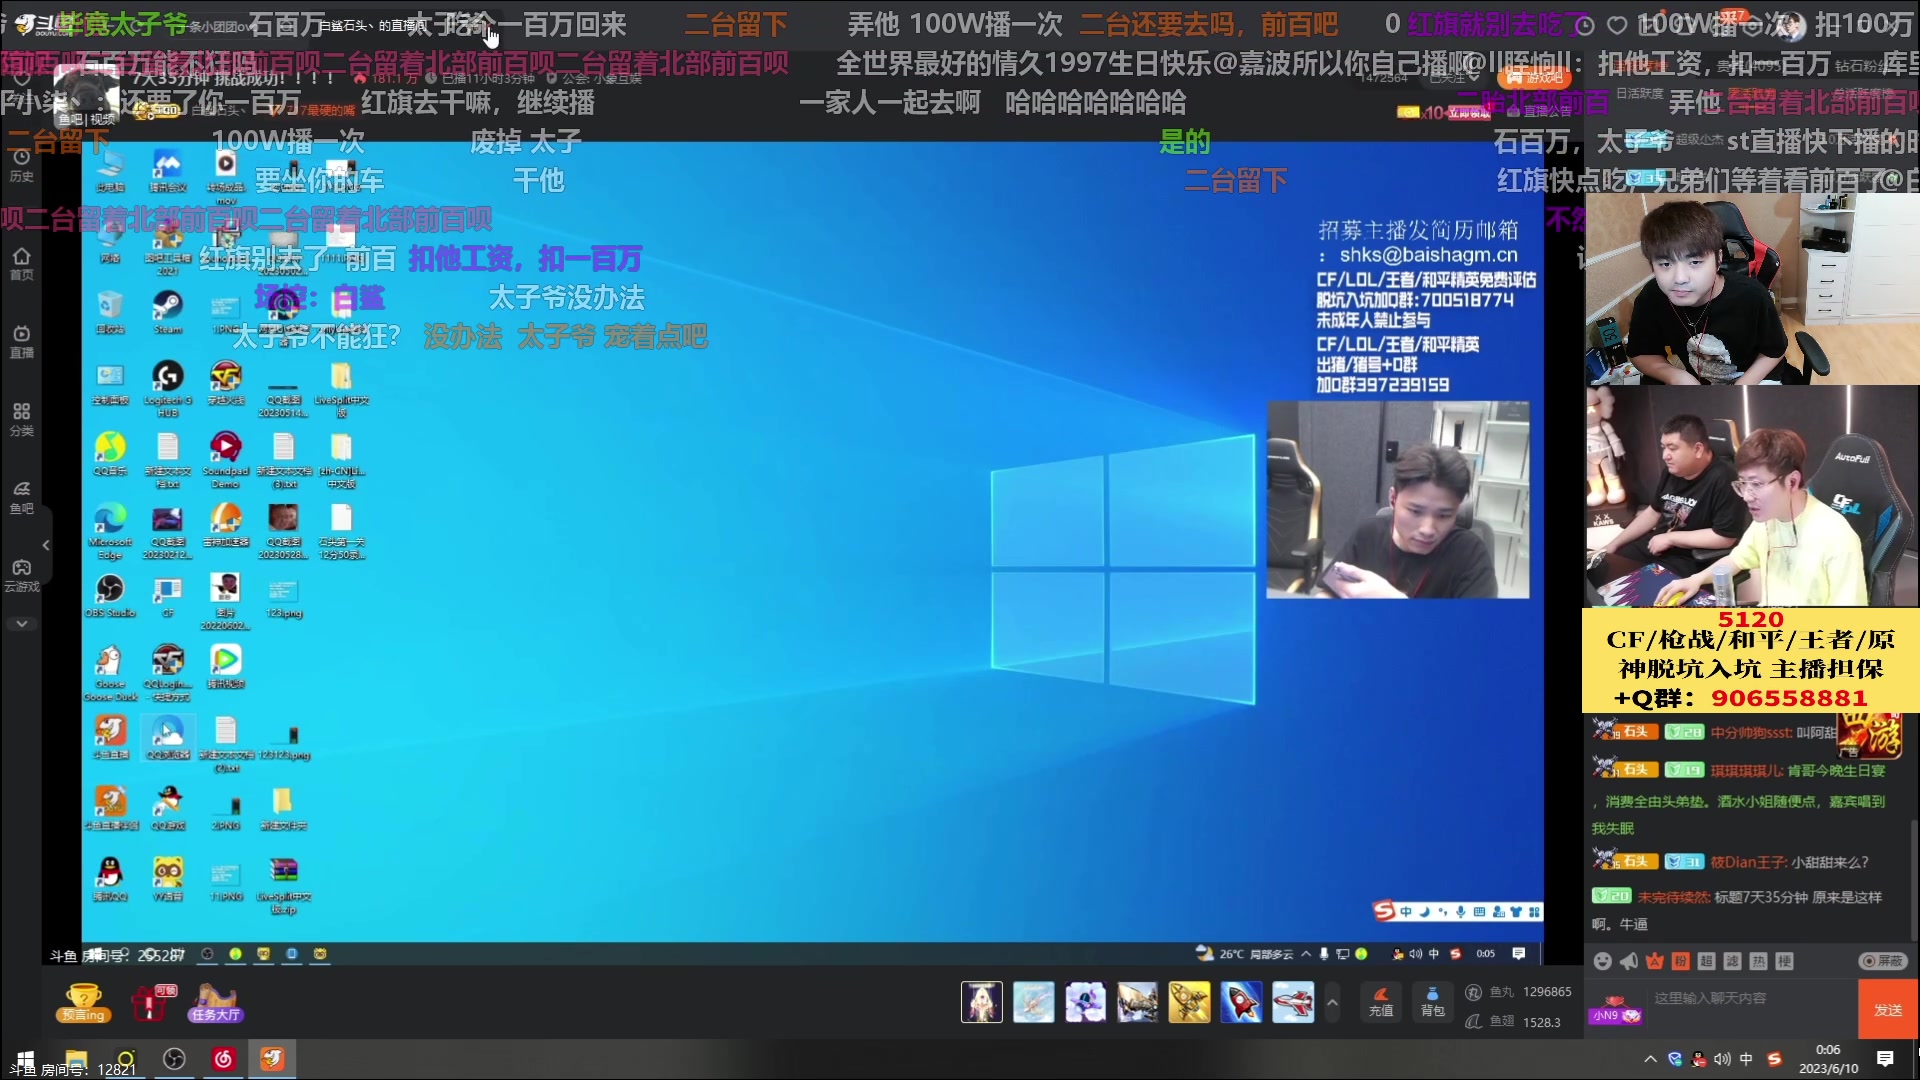This screenshot has height=1080, width=1920.
Task: Click the Steam desktop shortcut
Action: 167,311
